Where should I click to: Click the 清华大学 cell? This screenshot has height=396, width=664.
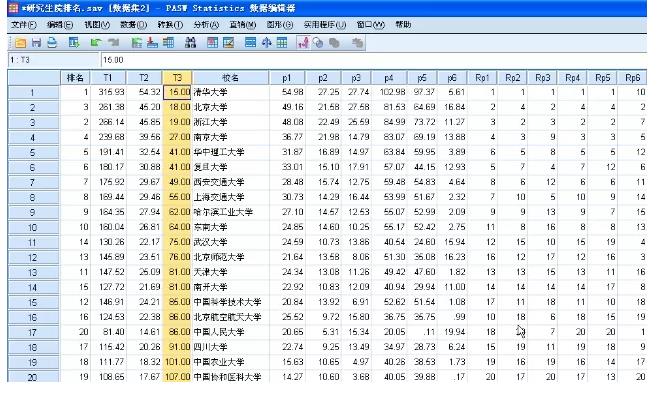point(230,92)
